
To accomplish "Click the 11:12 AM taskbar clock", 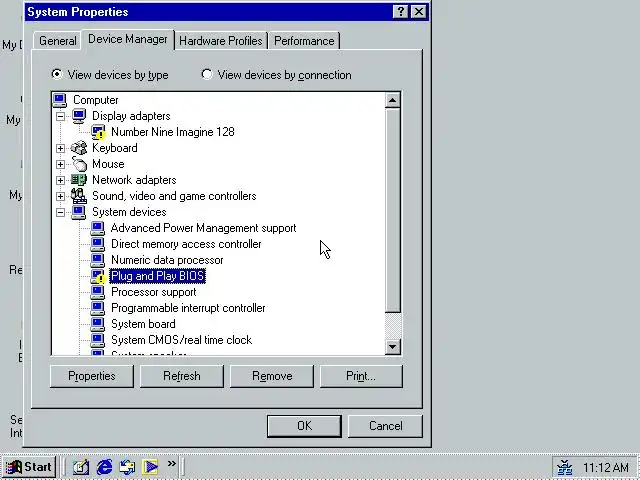I will (606, 467).
